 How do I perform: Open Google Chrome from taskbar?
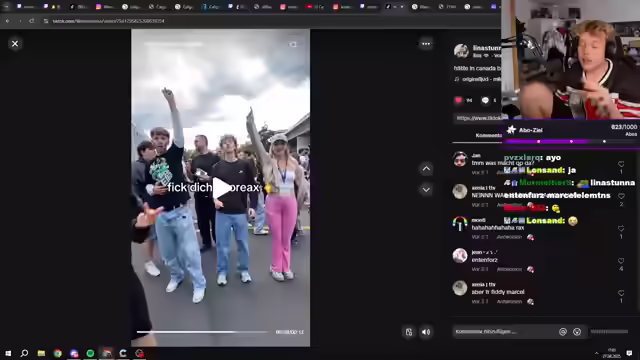pyautogui.click(x=58, y=353)
